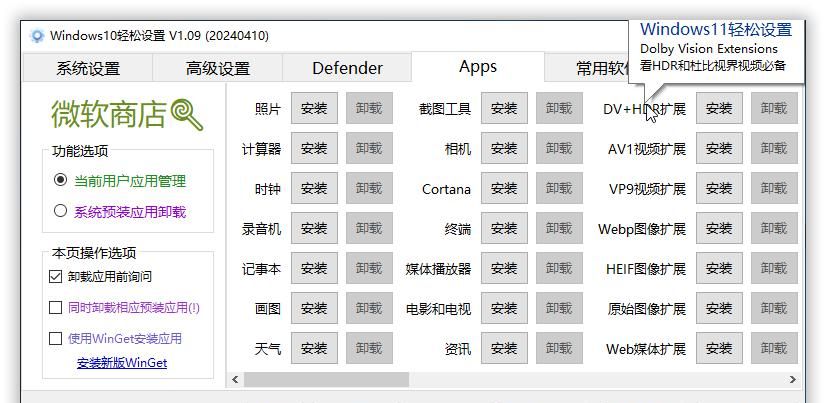The height and width of the screenshot is (403, 826).
Task: Uninstall the 天气 app
Action: tap(369, 348)
